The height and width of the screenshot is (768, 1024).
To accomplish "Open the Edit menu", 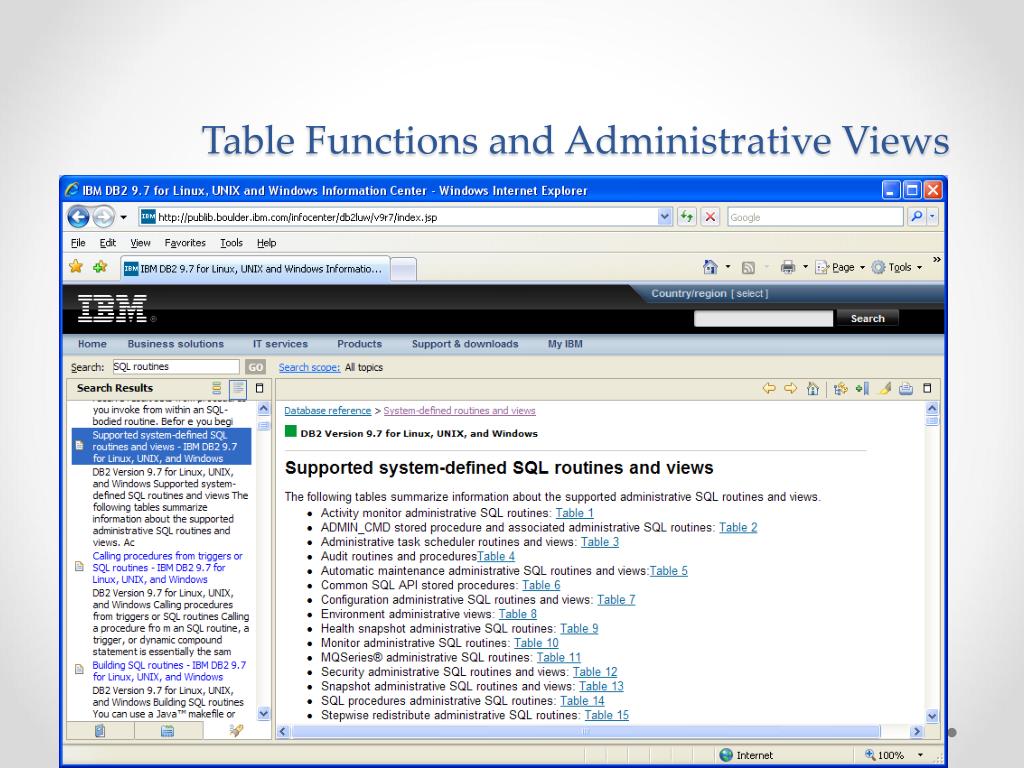I will pyautogui.click(x=108, y=243).
